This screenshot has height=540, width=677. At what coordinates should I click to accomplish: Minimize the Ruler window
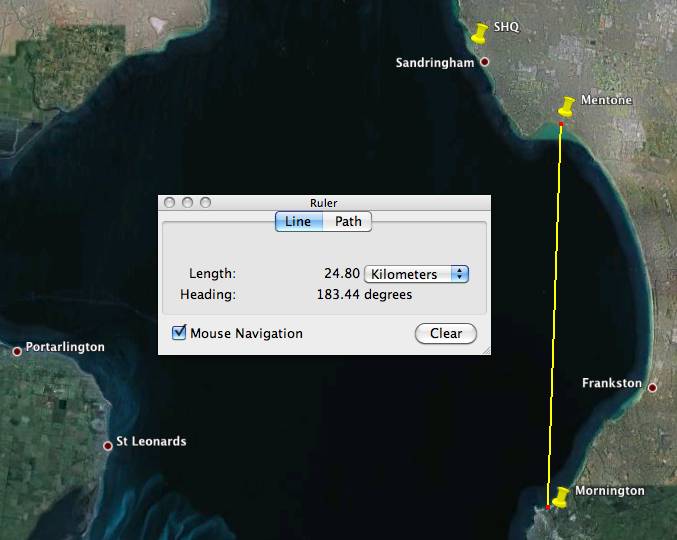187,202
